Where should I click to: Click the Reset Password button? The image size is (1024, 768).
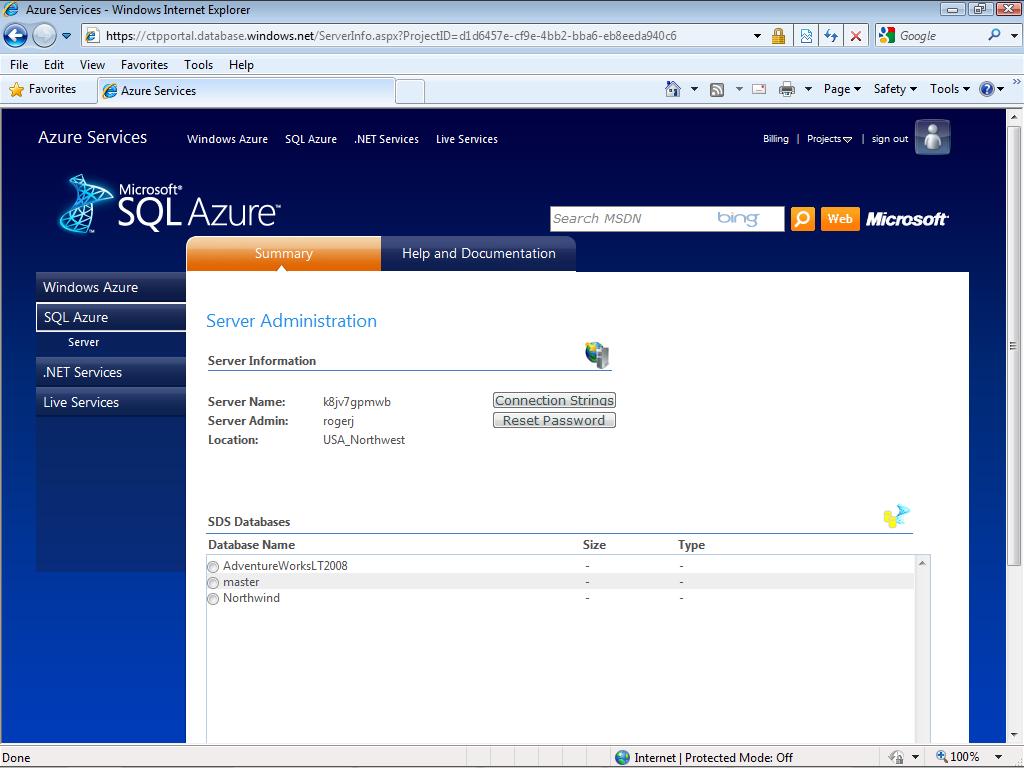(x=553, y=420)
